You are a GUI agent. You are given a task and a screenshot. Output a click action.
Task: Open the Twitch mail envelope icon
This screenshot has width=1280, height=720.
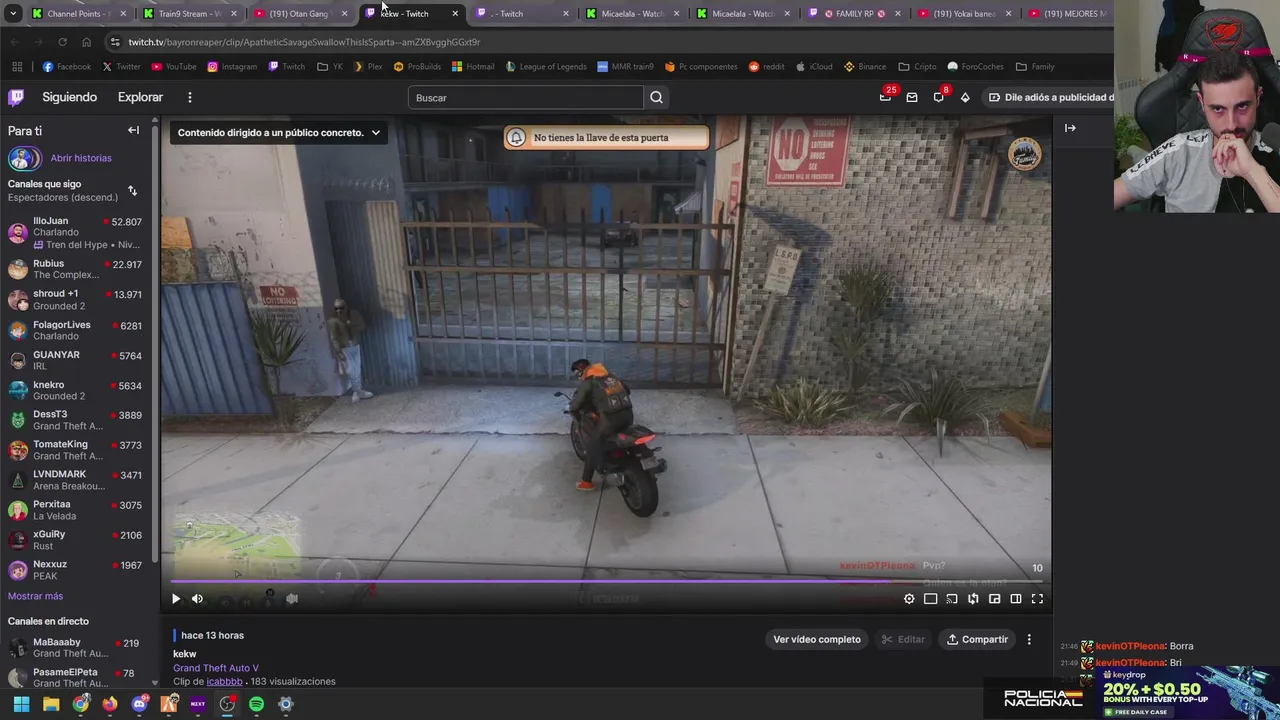912,97
